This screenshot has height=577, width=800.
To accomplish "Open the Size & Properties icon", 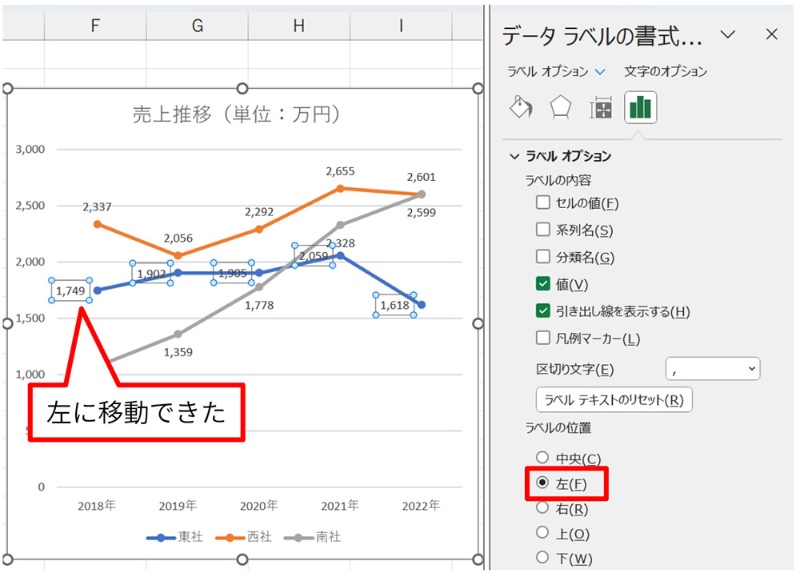I will point(600,105).
